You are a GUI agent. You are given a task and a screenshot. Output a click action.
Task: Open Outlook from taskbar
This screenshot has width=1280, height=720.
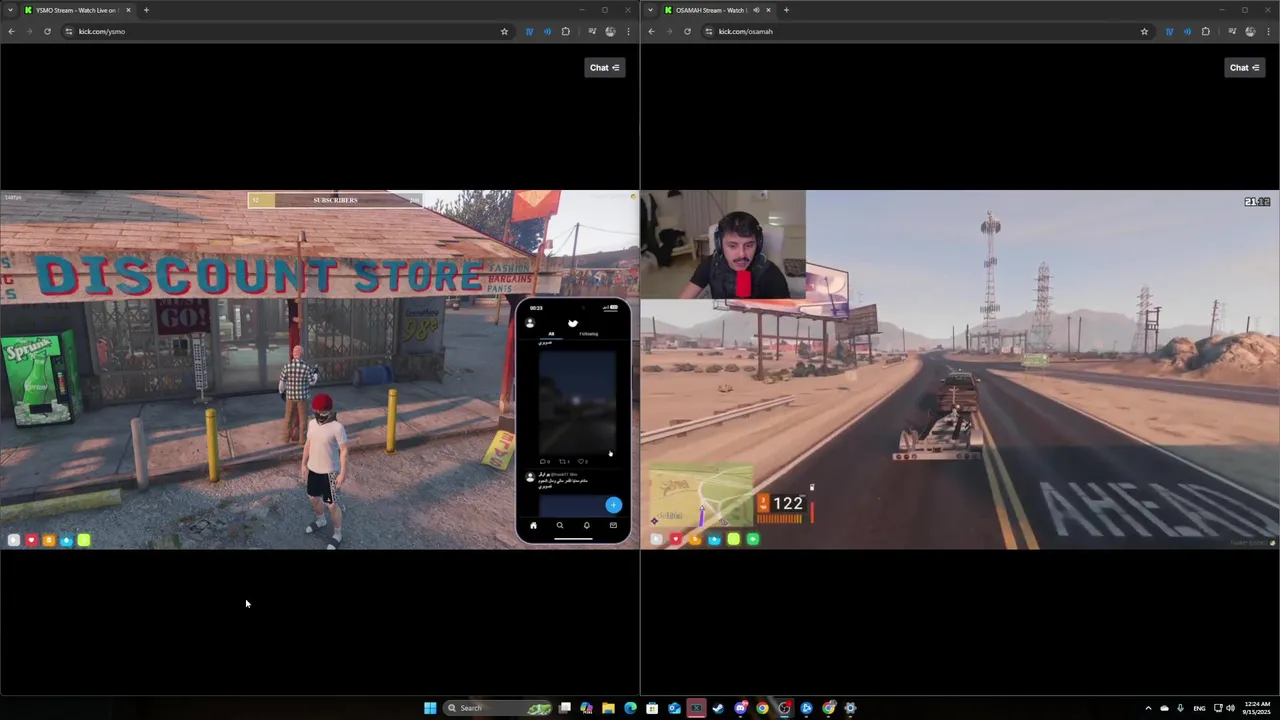(x=674, y=708)
